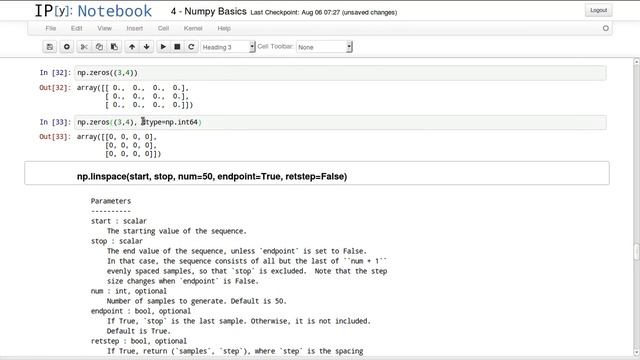
Task: Click 'stop : scalar' parameter text
Action: click(117, 241)
